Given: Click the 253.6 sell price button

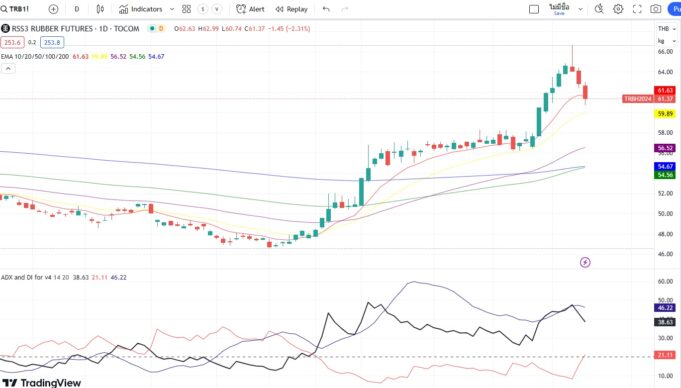Looking at the screenshot, I should coord(13,42).
